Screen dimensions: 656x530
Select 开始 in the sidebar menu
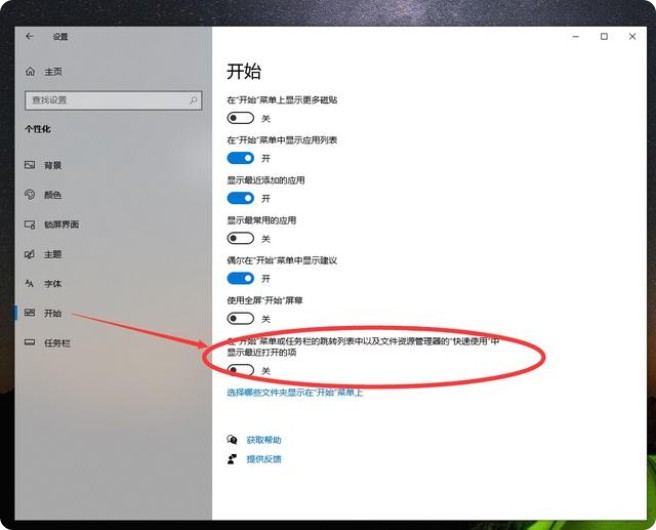pyautogui.click(x=52, y=313)
